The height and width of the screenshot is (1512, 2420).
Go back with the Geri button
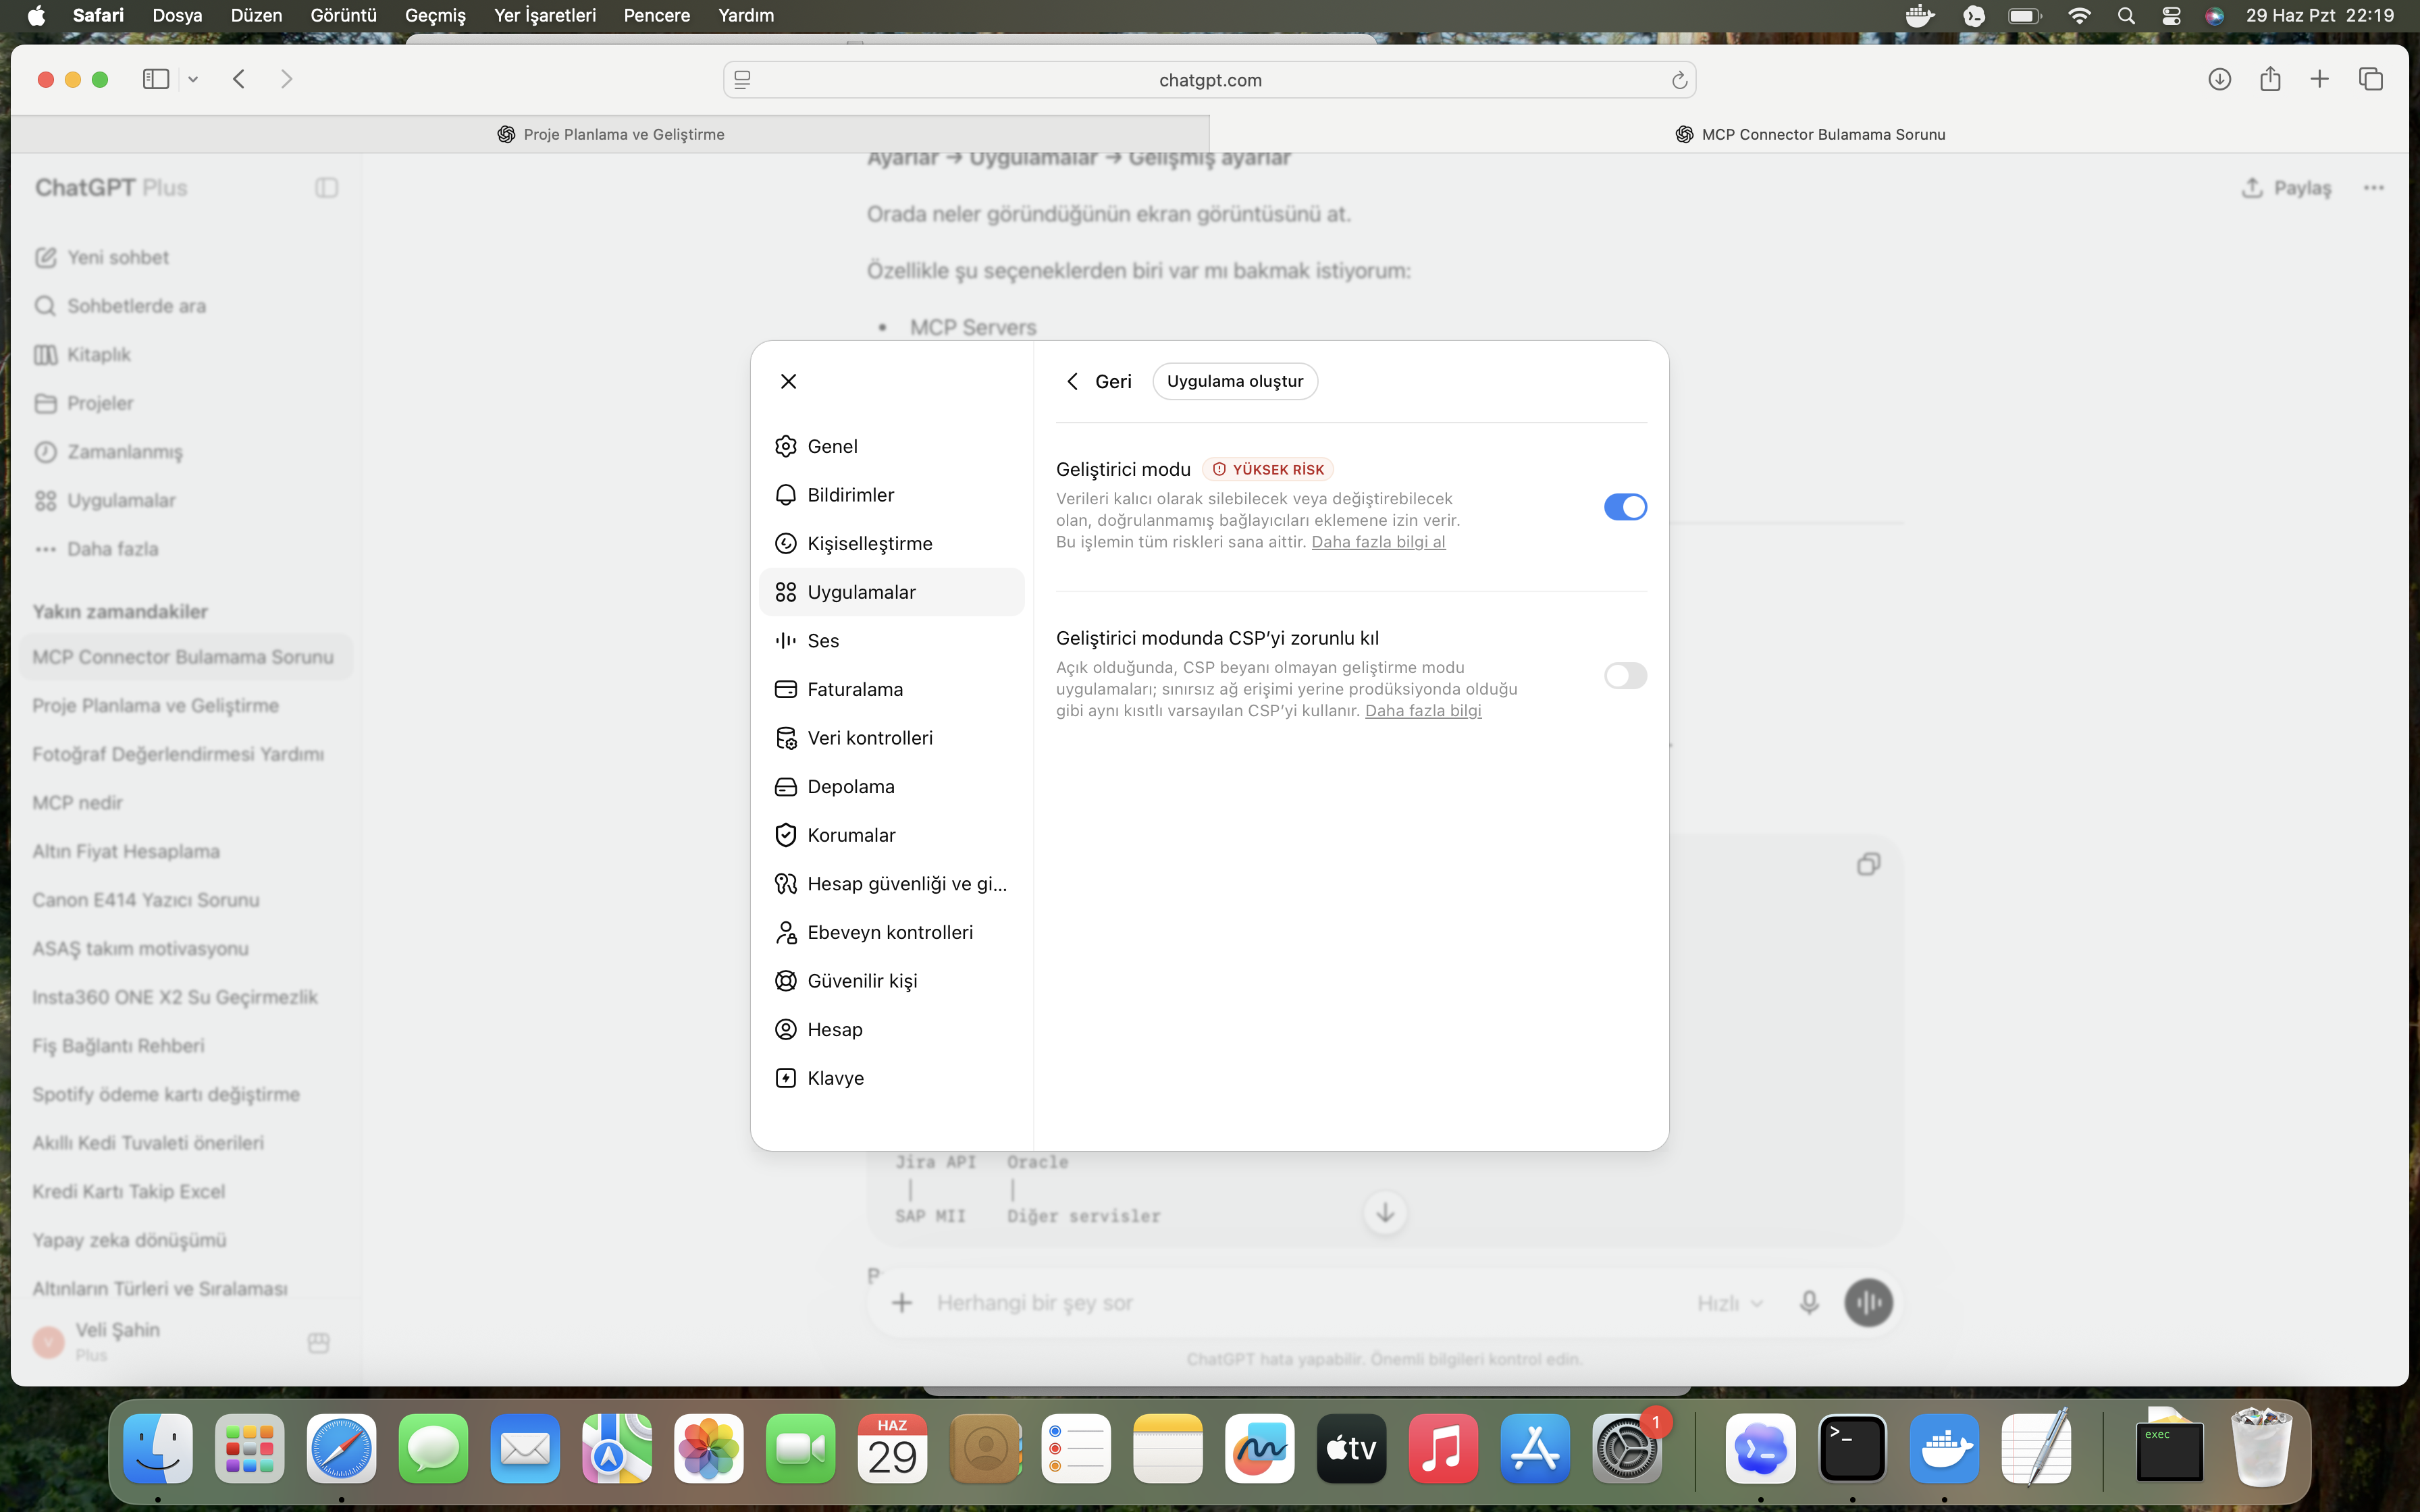coord(1099,381)
